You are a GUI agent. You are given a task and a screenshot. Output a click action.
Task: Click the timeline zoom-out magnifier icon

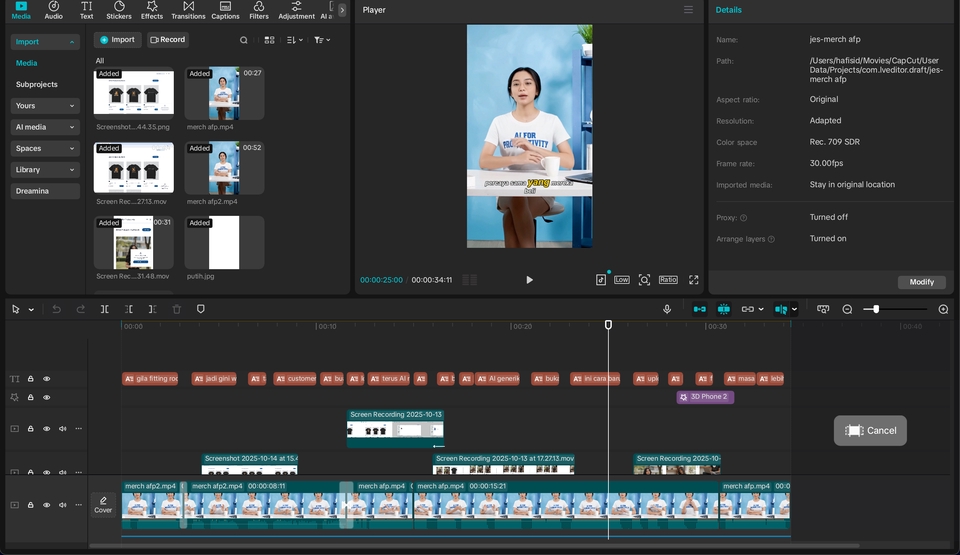coord(847,309)
